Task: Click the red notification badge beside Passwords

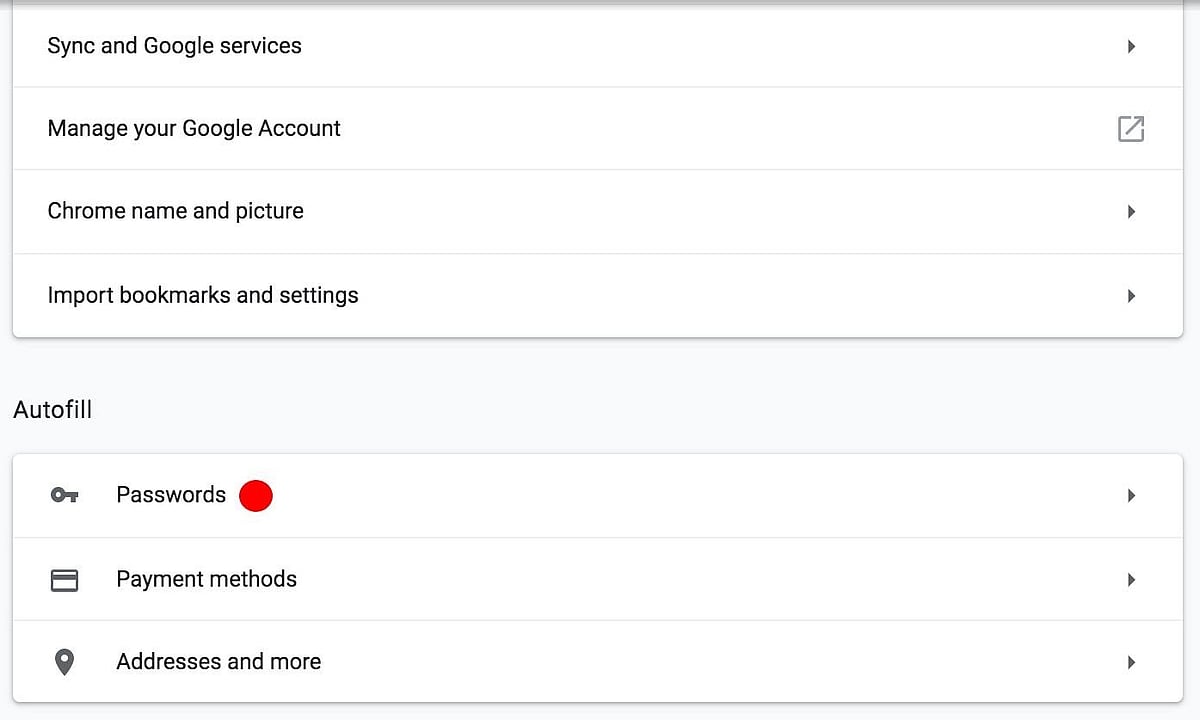Action: click(x=255, y=495)
